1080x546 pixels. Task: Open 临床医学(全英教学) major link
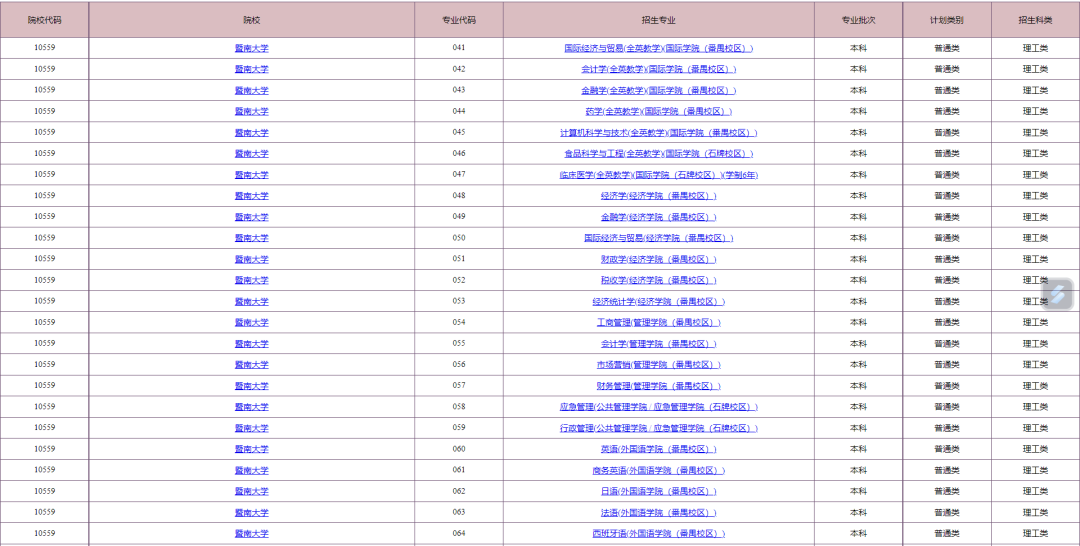coord(658,175)
